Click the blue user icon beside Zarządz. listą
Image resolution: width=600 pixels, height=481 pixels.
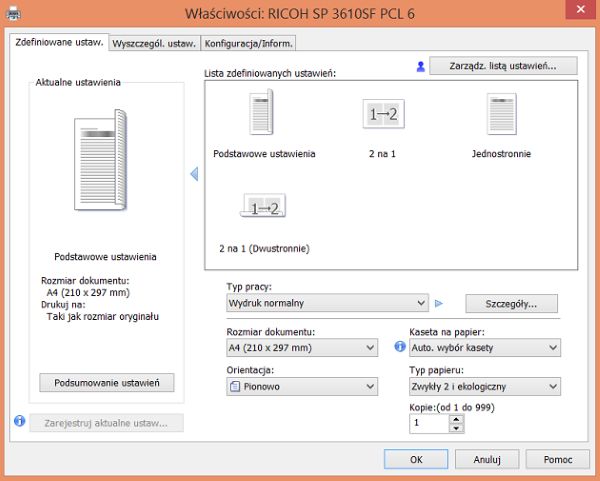421,67
